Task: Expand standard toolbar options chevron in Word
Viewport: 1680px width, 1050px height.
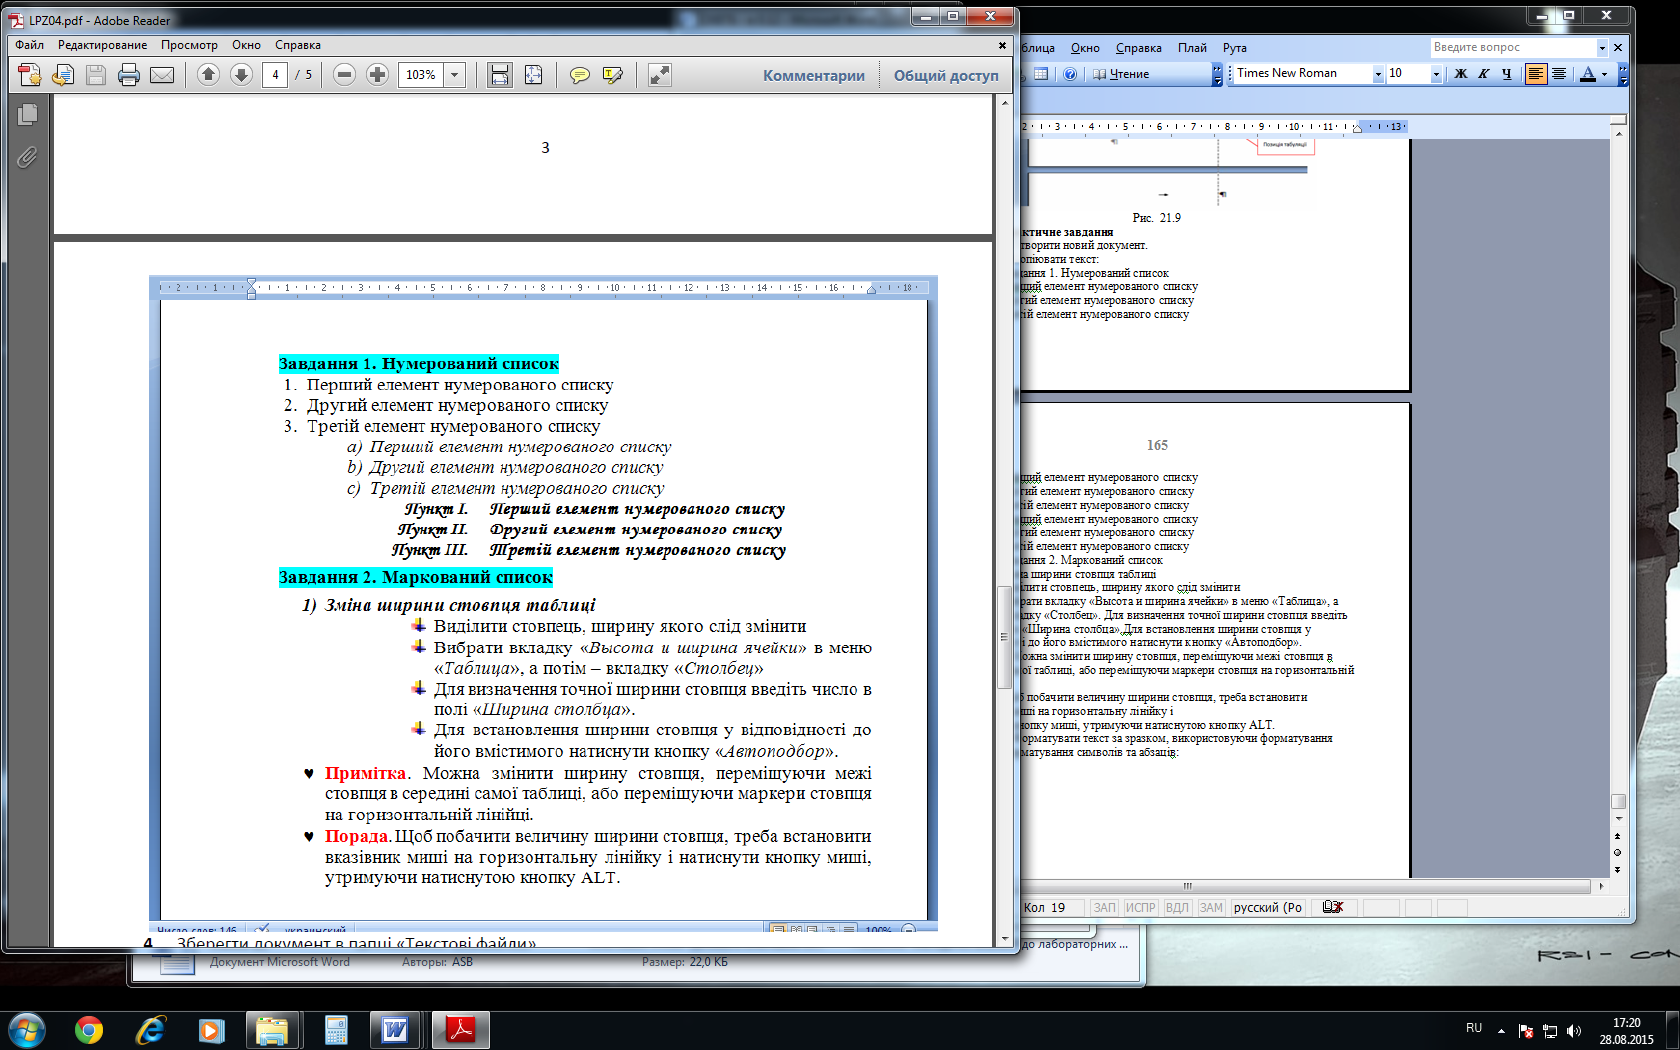Action: click(1217, 74)
